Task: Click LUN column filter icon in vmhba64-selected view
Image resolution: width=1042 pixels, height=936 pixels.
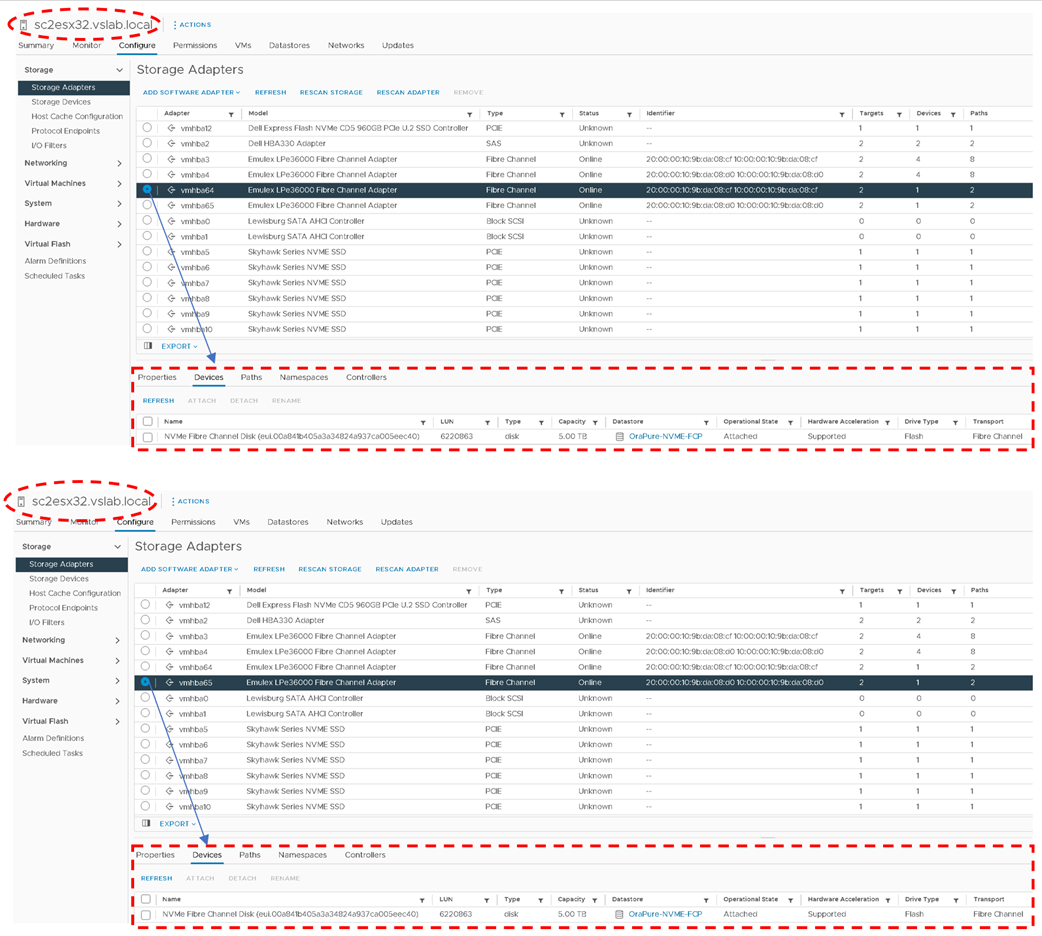Action: pos(487,422)
